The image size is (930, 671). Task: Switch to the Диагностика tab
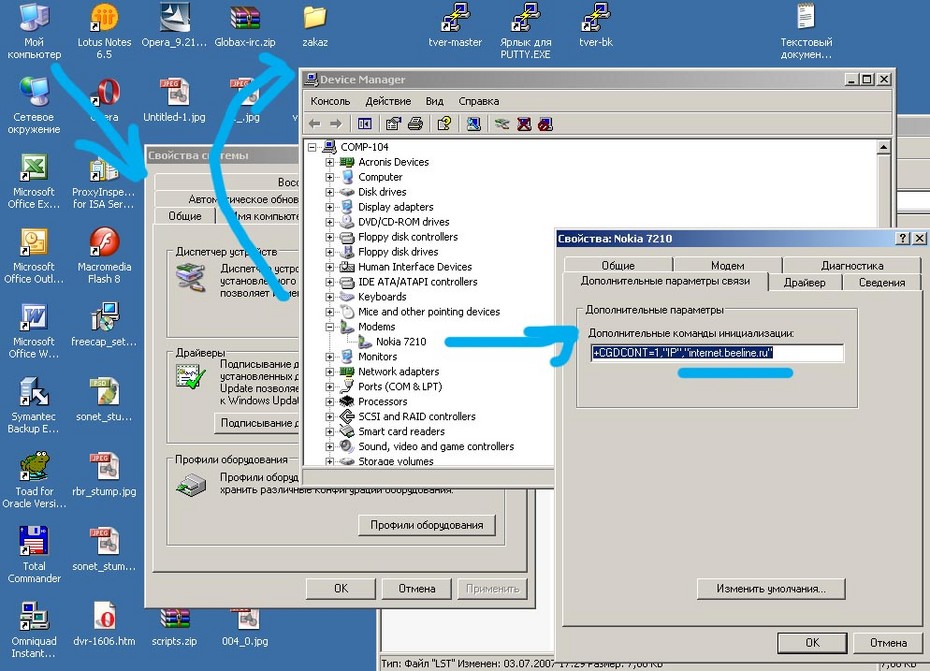click(x=852, y=265)
